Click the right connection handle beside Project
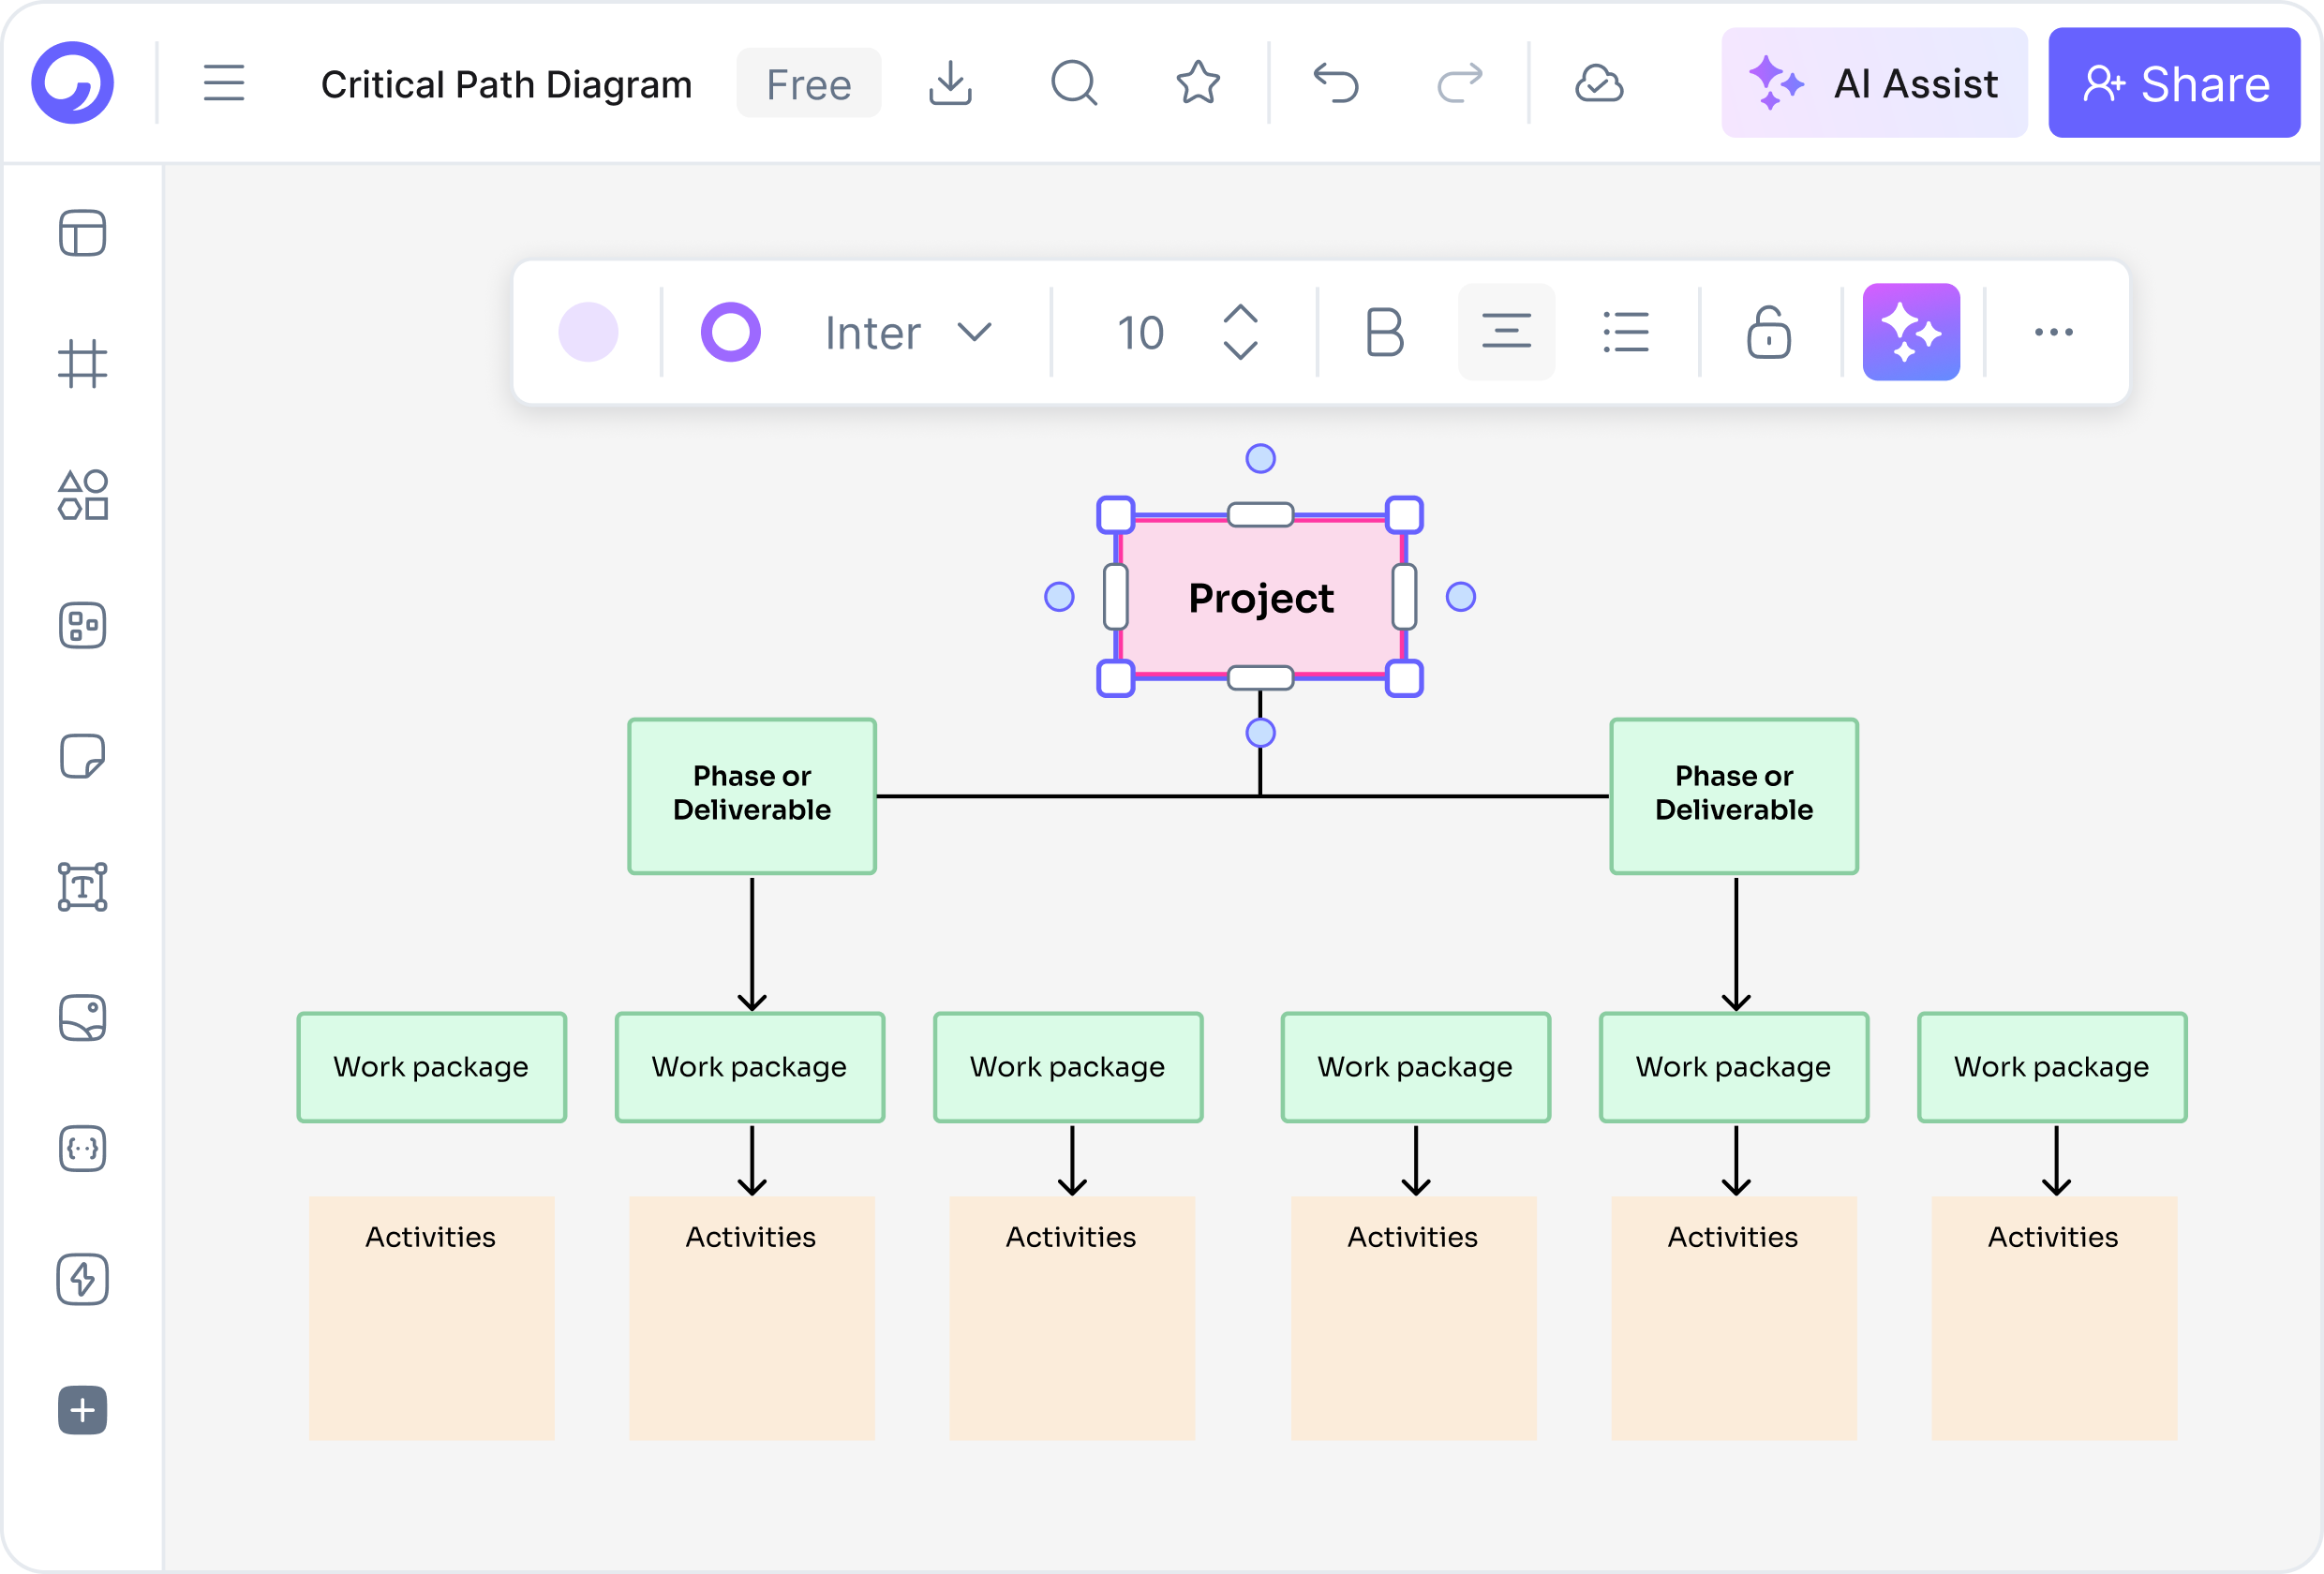The image size is (2324, 1574). (x=1461, y=597)
